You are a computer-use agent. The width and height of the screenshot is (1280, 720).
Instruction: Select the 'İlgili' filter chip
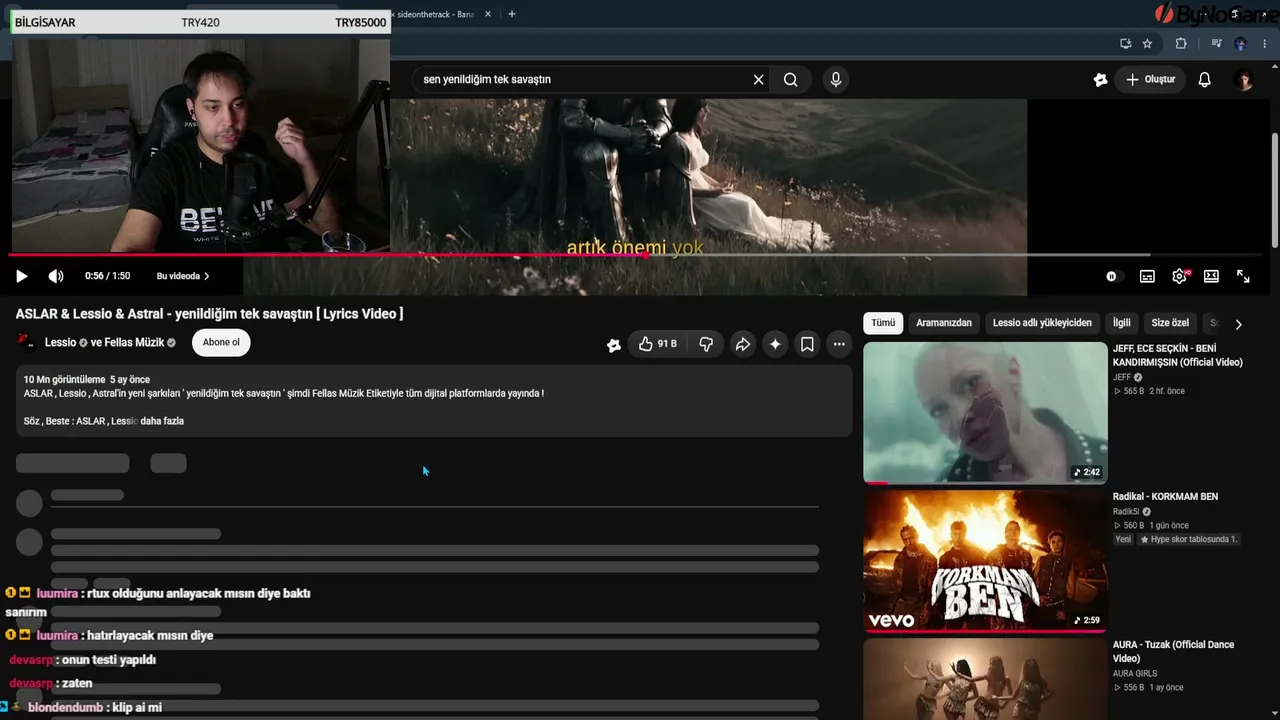point(1122,323)
